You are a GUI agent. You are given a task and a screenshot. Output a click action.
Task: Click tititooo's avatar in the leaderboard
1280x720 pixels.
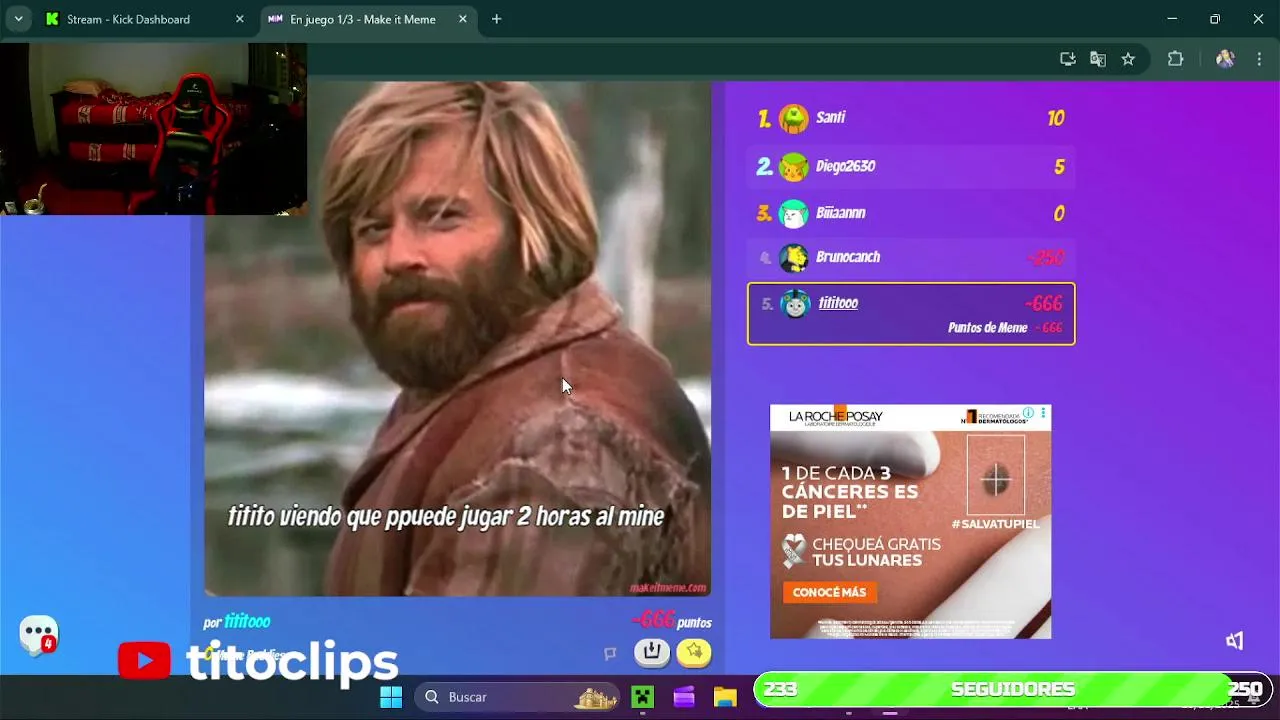point(795,304)
